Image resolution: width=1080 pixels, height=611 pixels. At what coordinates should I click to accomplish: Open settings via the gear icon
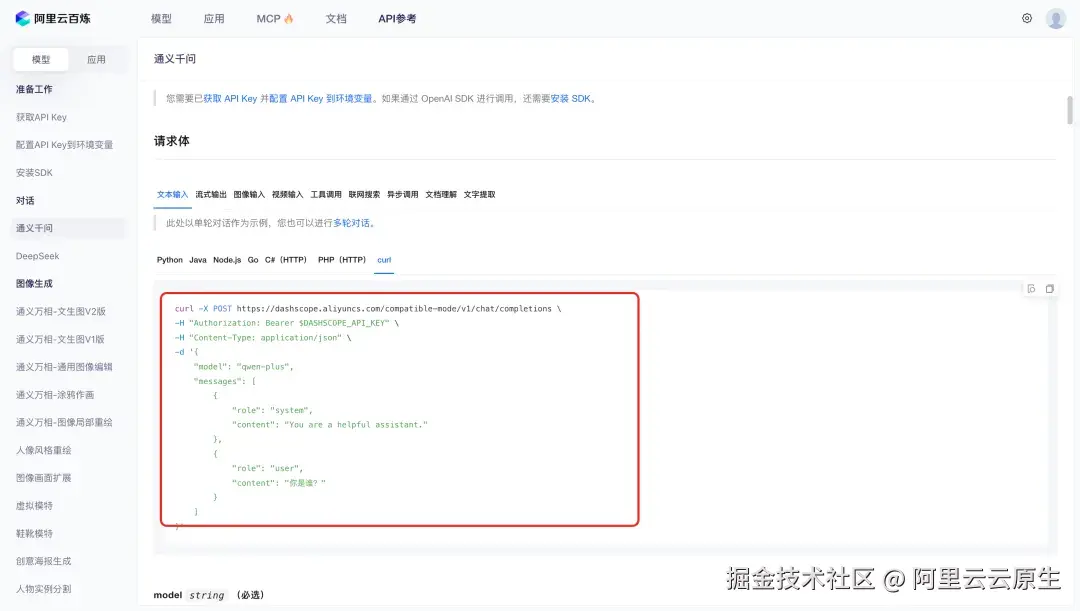(x=1026, y=17)
